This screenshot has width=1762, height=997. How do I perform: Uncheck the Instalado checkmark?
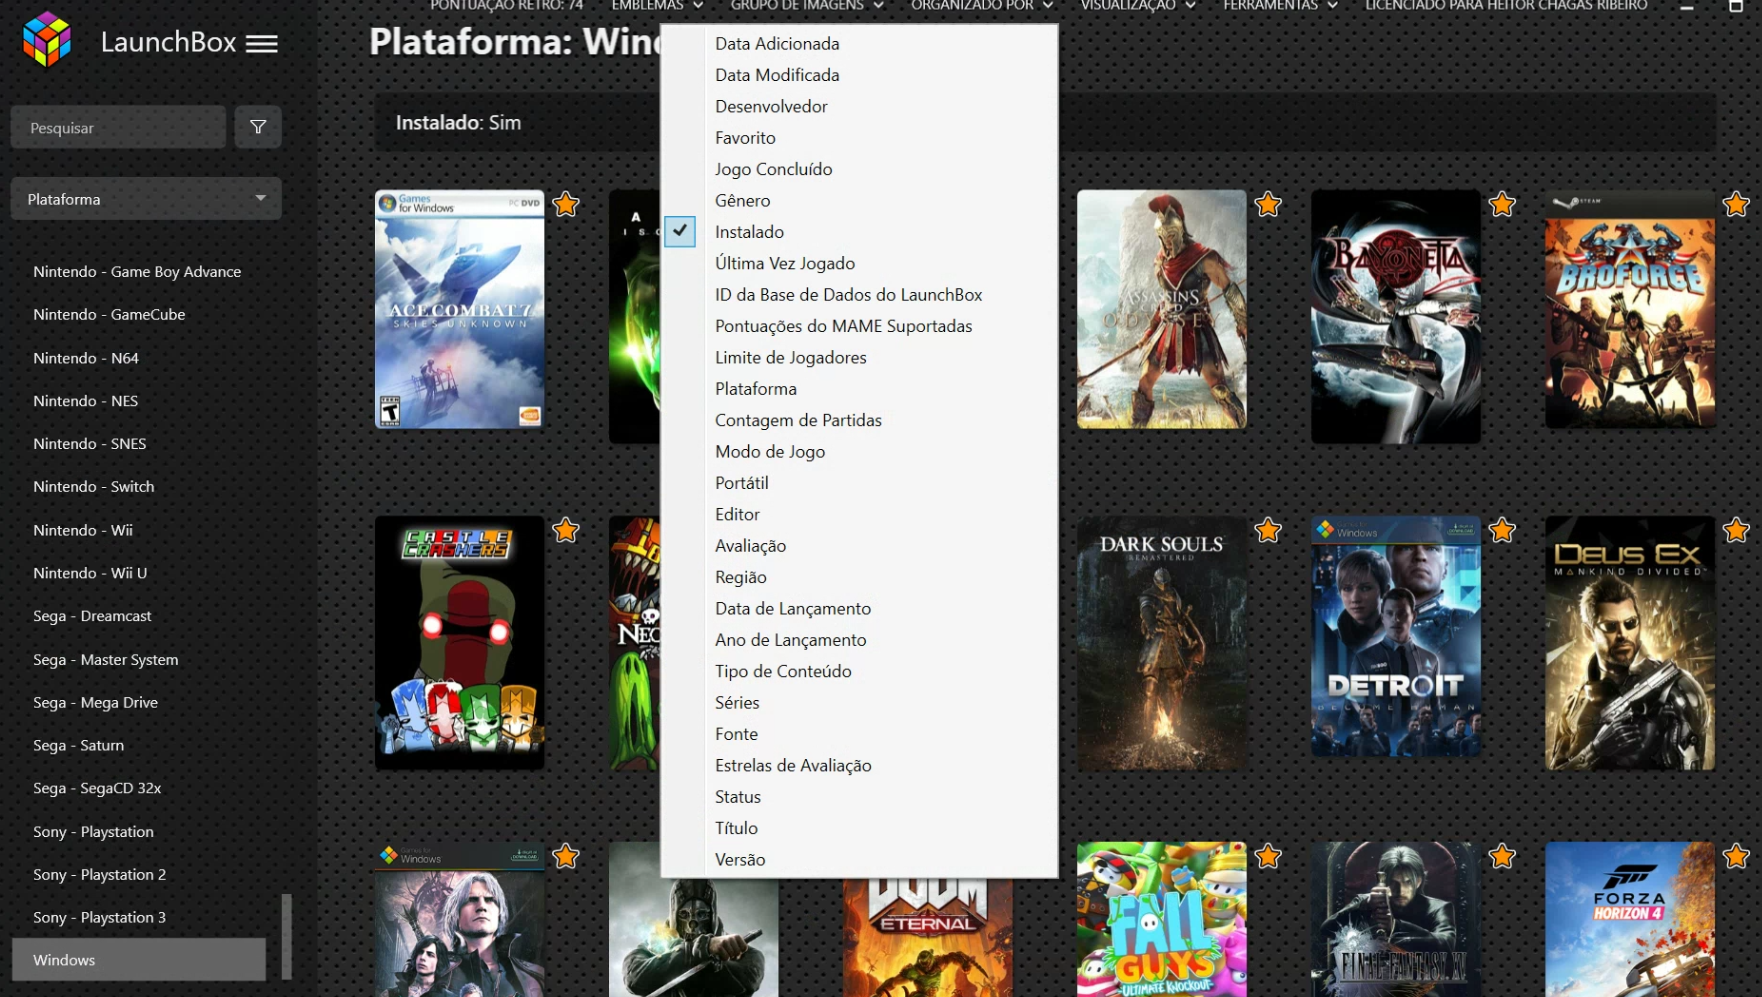pos(680,231)
